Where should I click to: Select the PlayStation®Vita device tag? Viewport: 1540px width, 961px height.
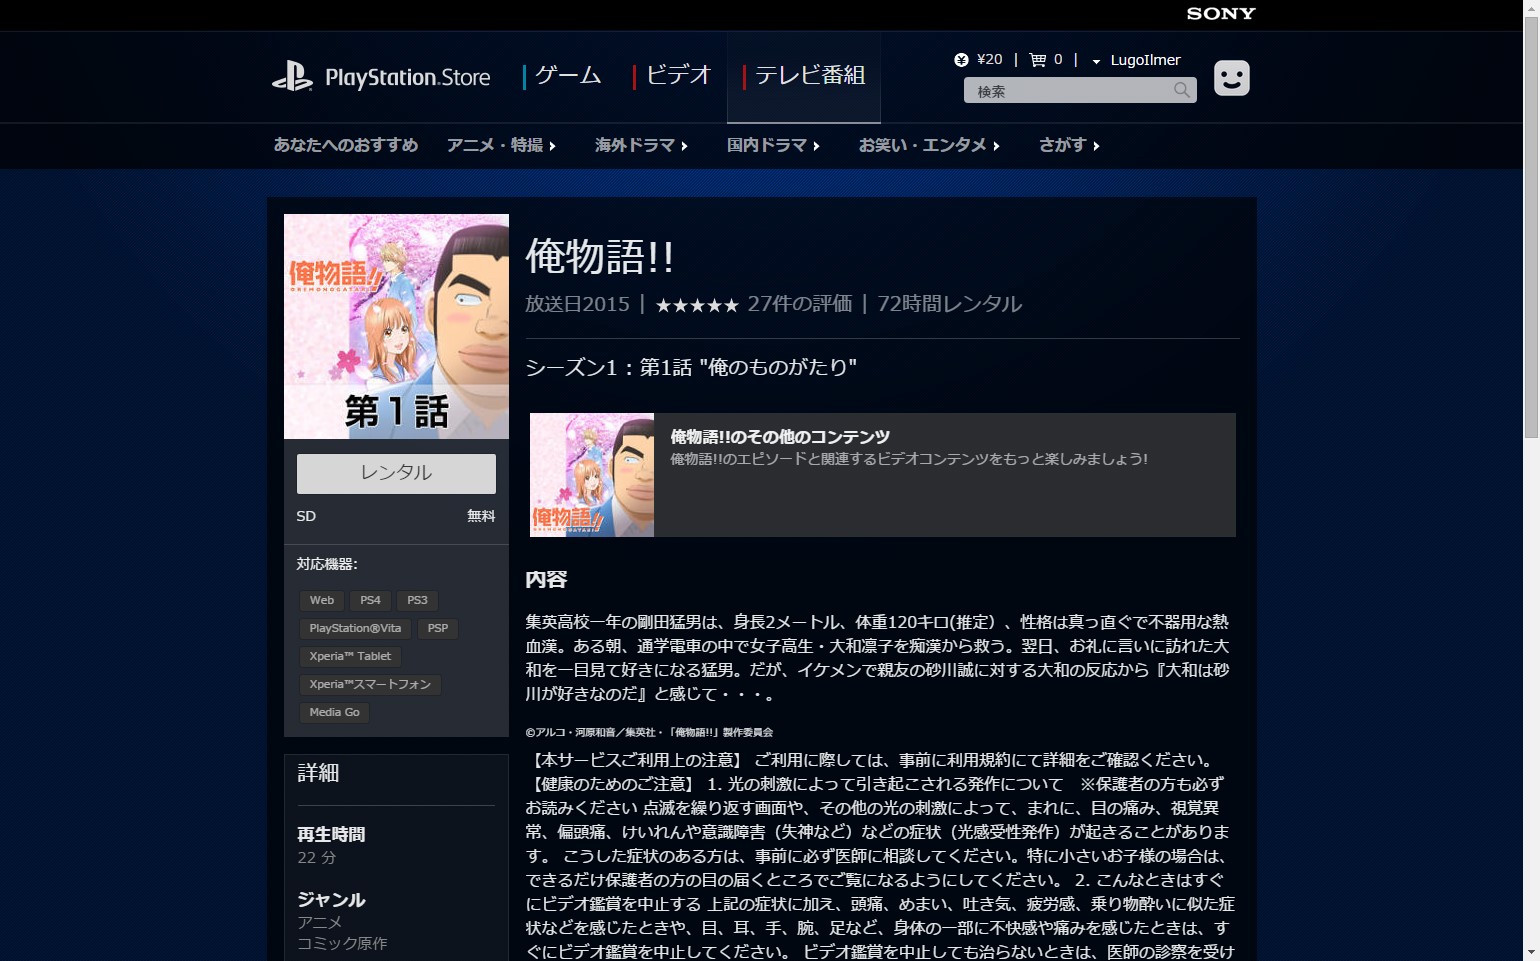pyautogui.click(x=355, y=628)
